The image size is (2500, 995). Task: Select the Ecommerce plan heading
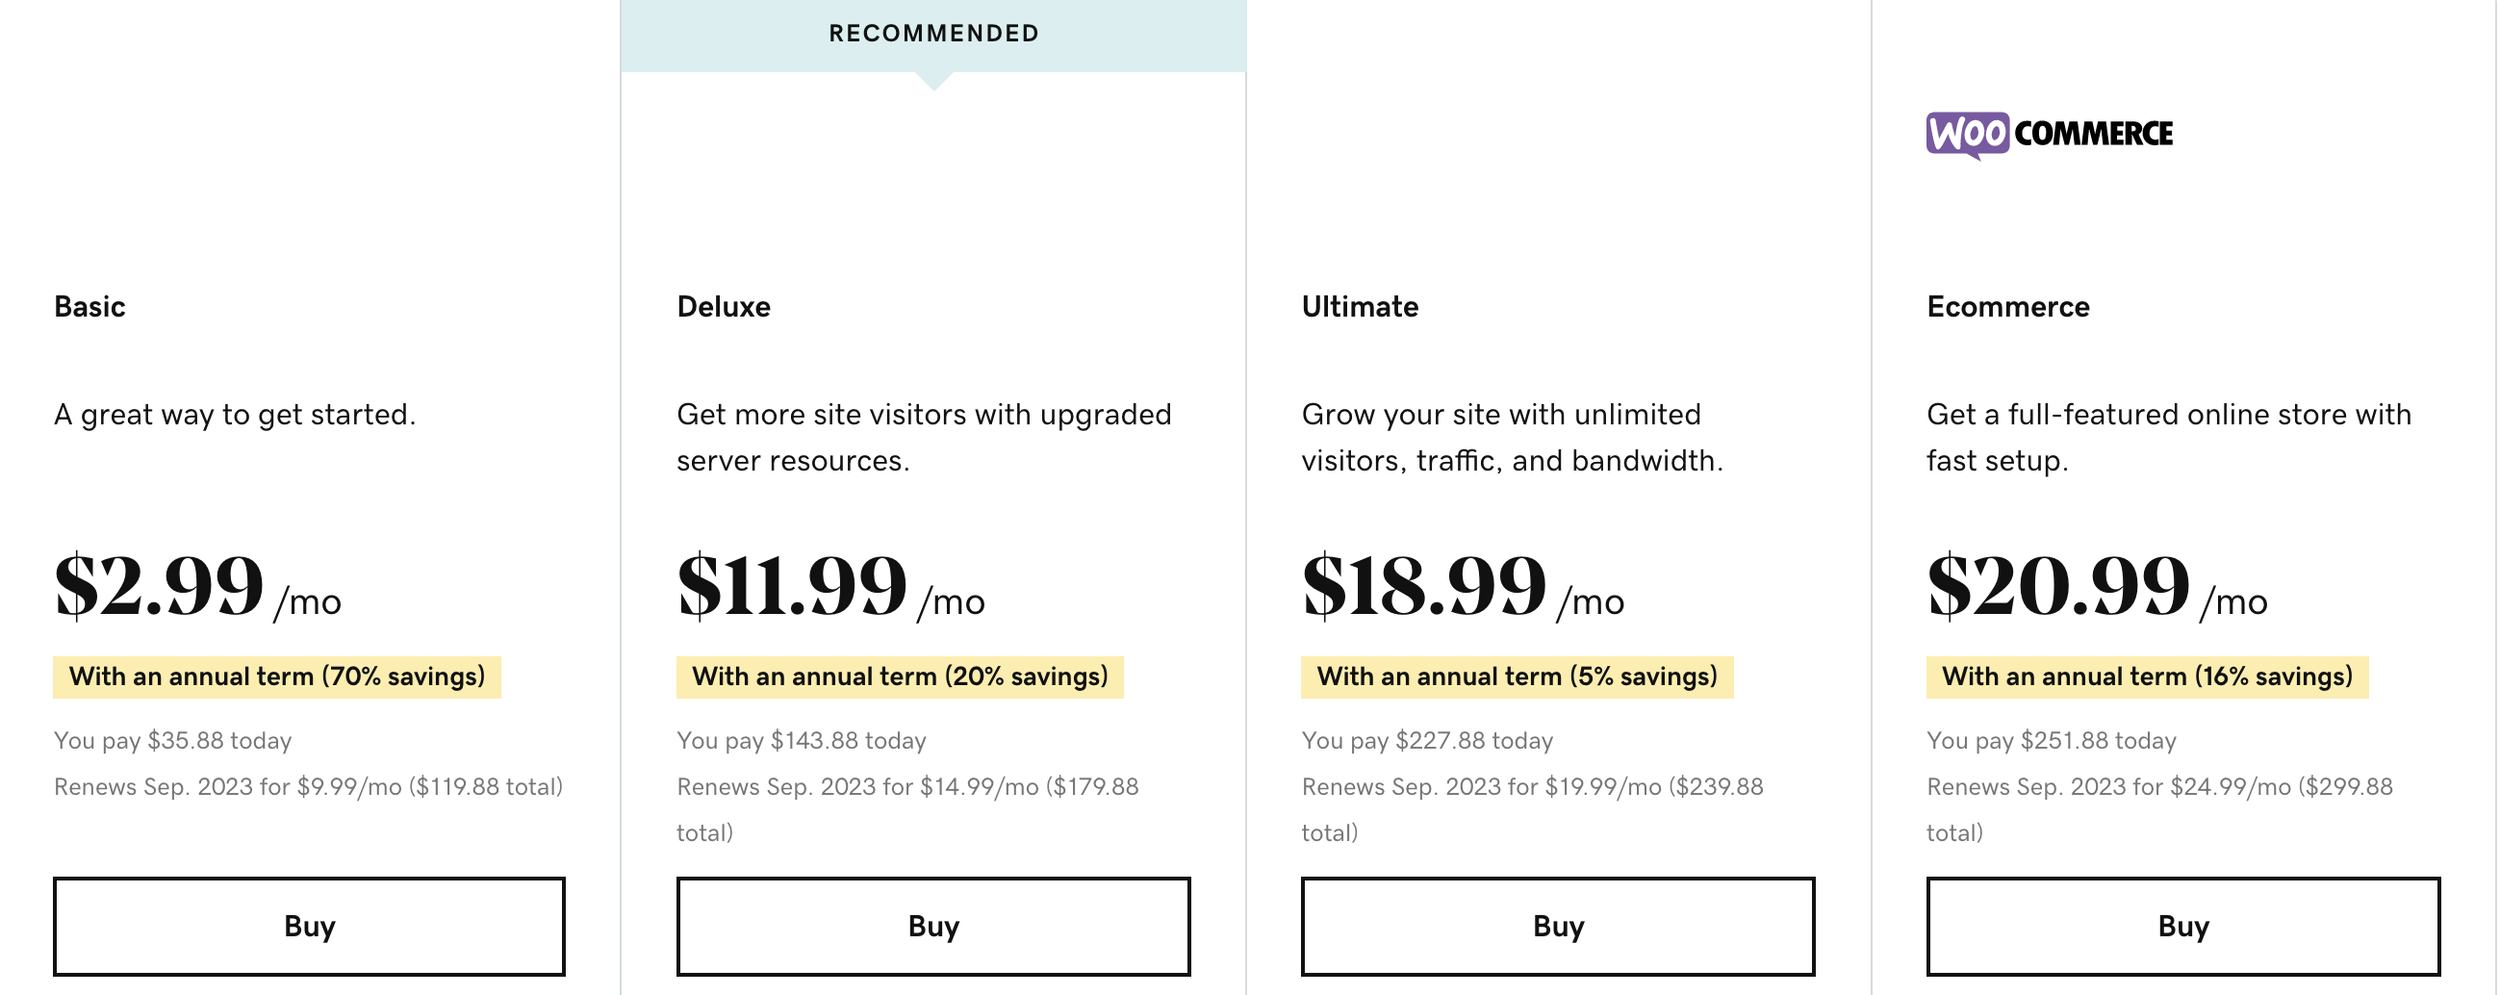[2007, 307]
